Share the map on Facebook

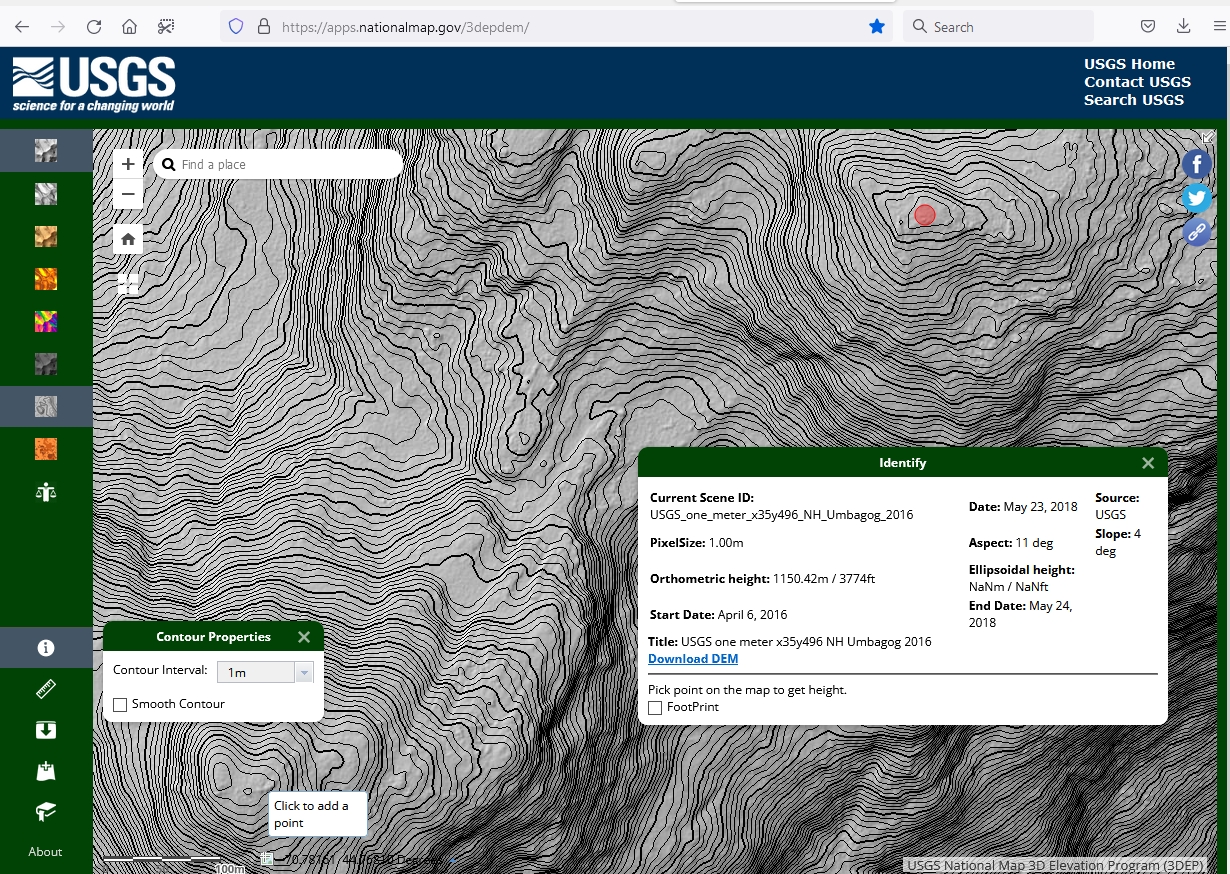1196,165
